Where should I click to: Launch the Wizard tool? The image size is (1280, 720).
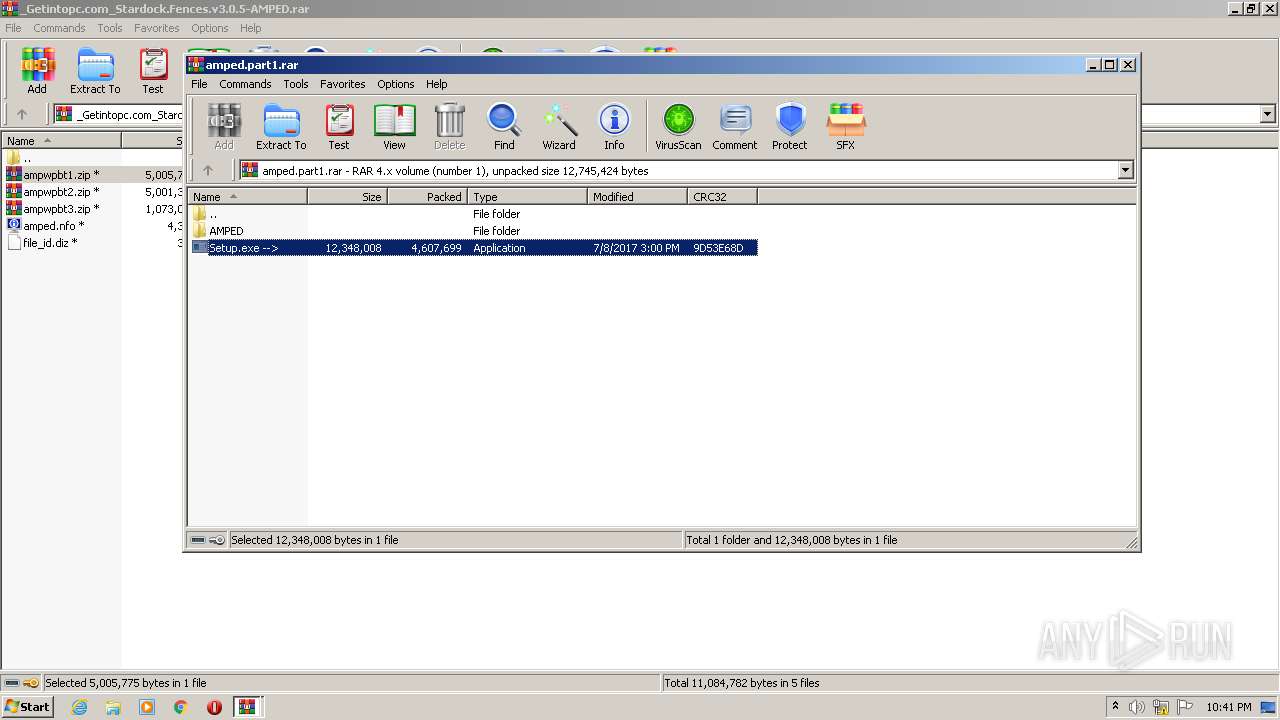pos(559,127)
